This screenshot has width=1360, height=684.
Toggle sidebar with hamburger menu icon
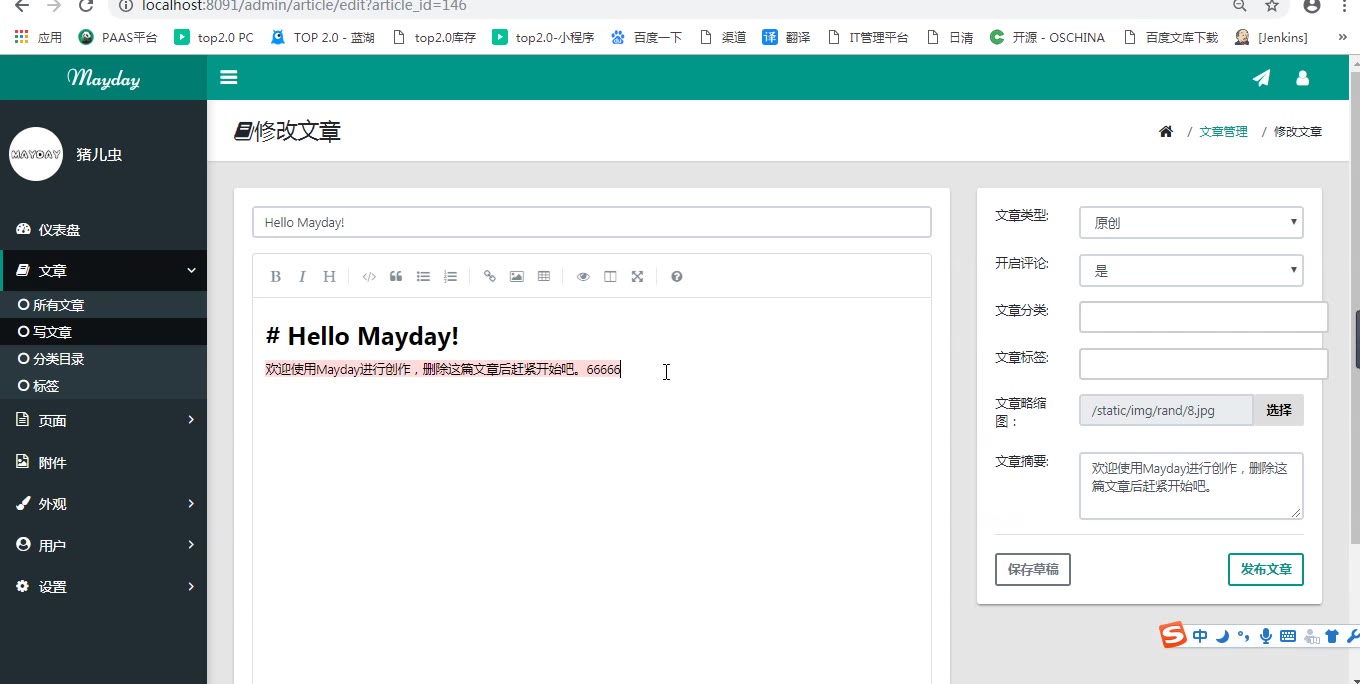click(229, 78)
